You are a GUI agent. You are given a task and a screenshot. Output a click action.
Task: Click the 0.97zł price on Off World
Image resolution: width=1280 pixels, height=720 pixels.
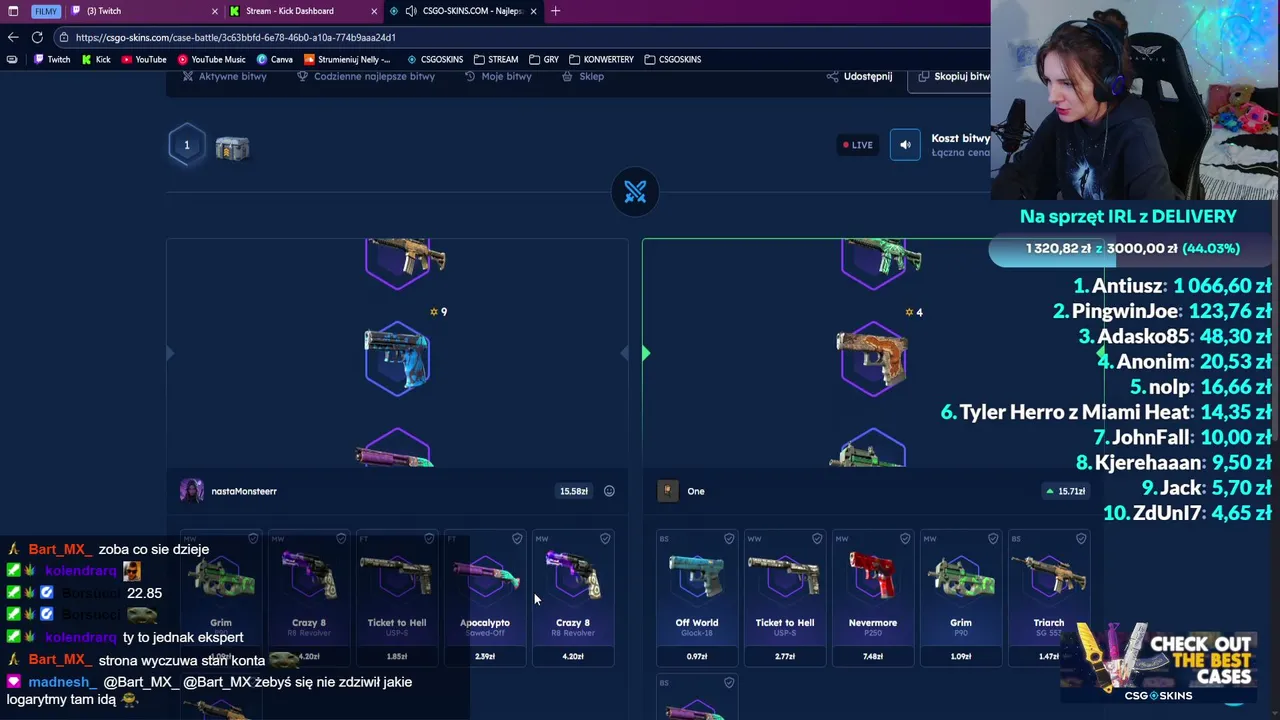(x=697, y=656)
